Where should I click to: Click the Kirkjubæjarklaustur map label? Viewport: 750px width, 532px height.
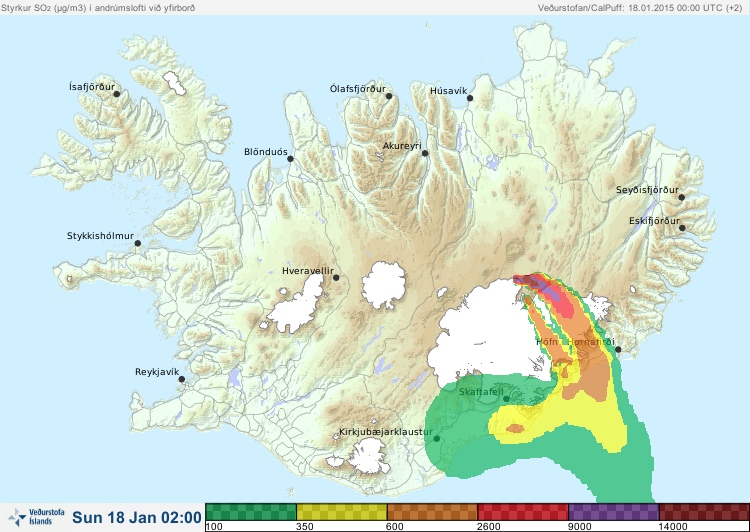click(386, 432)
